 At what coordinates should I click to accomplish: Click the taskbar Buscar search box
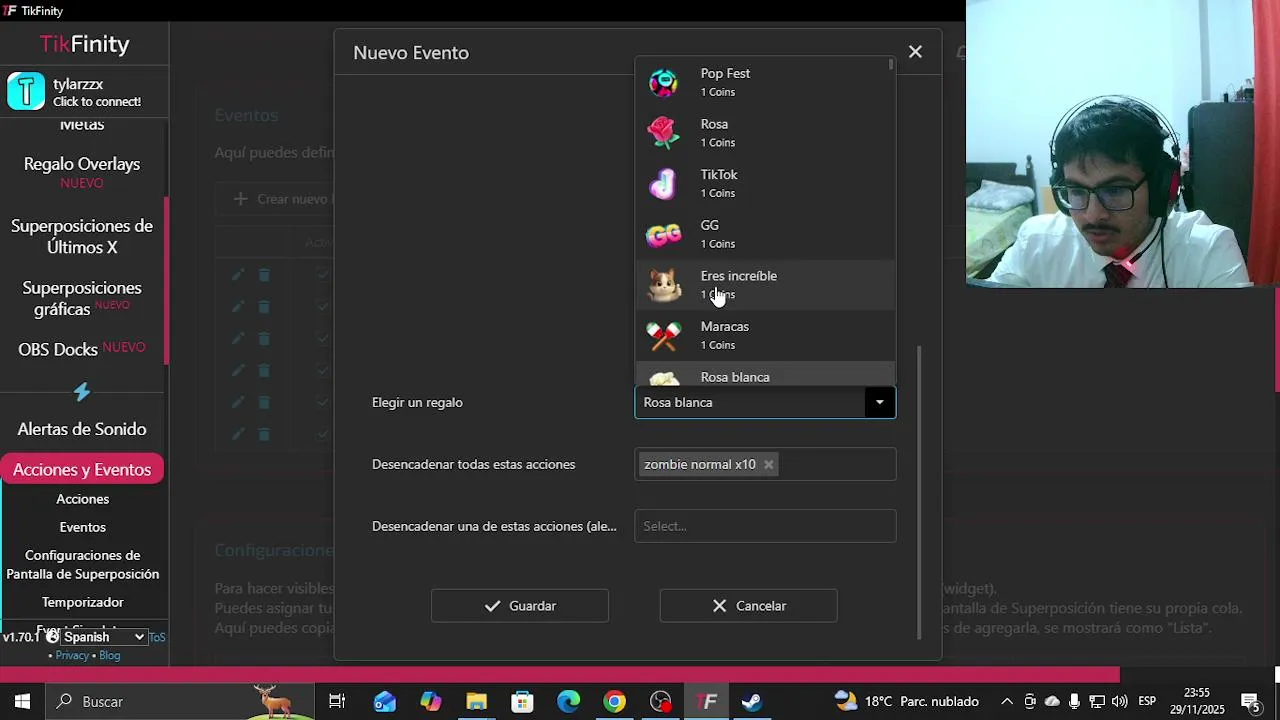(180, 702)
